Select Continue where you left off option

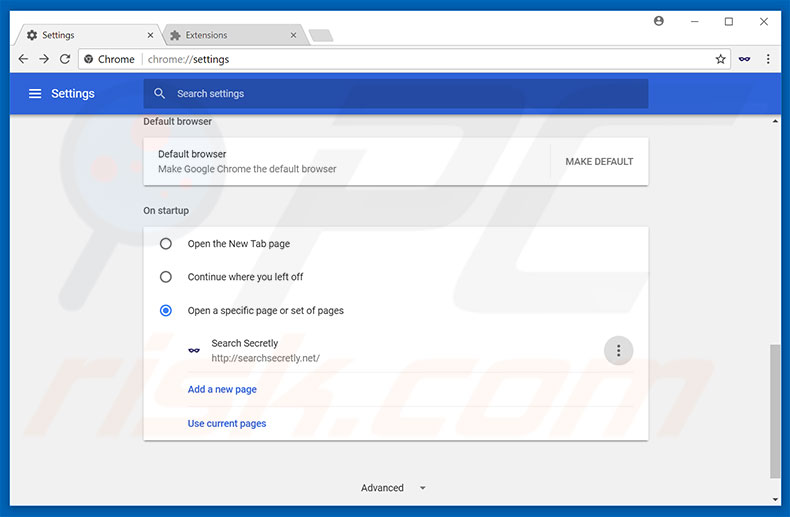coord(166,277)
